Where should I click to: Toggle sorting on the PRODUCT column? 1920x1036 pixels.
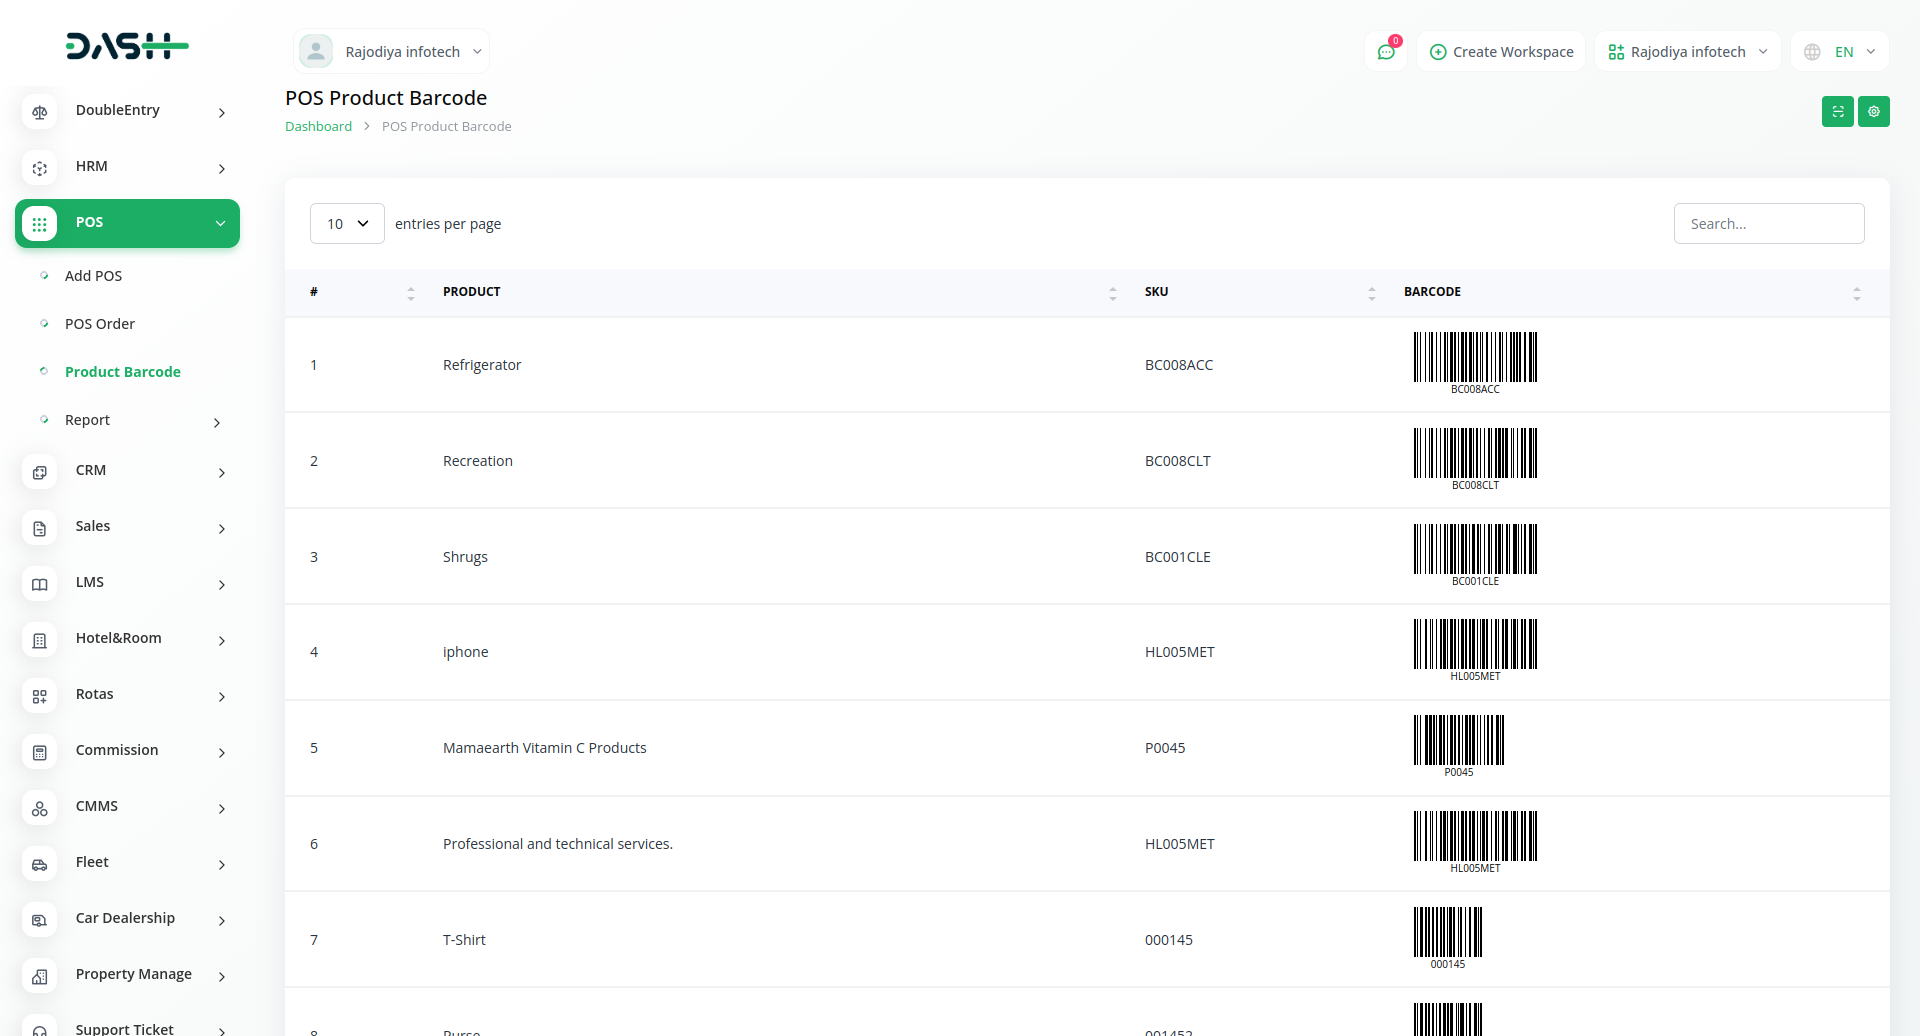click(1113, 293)
